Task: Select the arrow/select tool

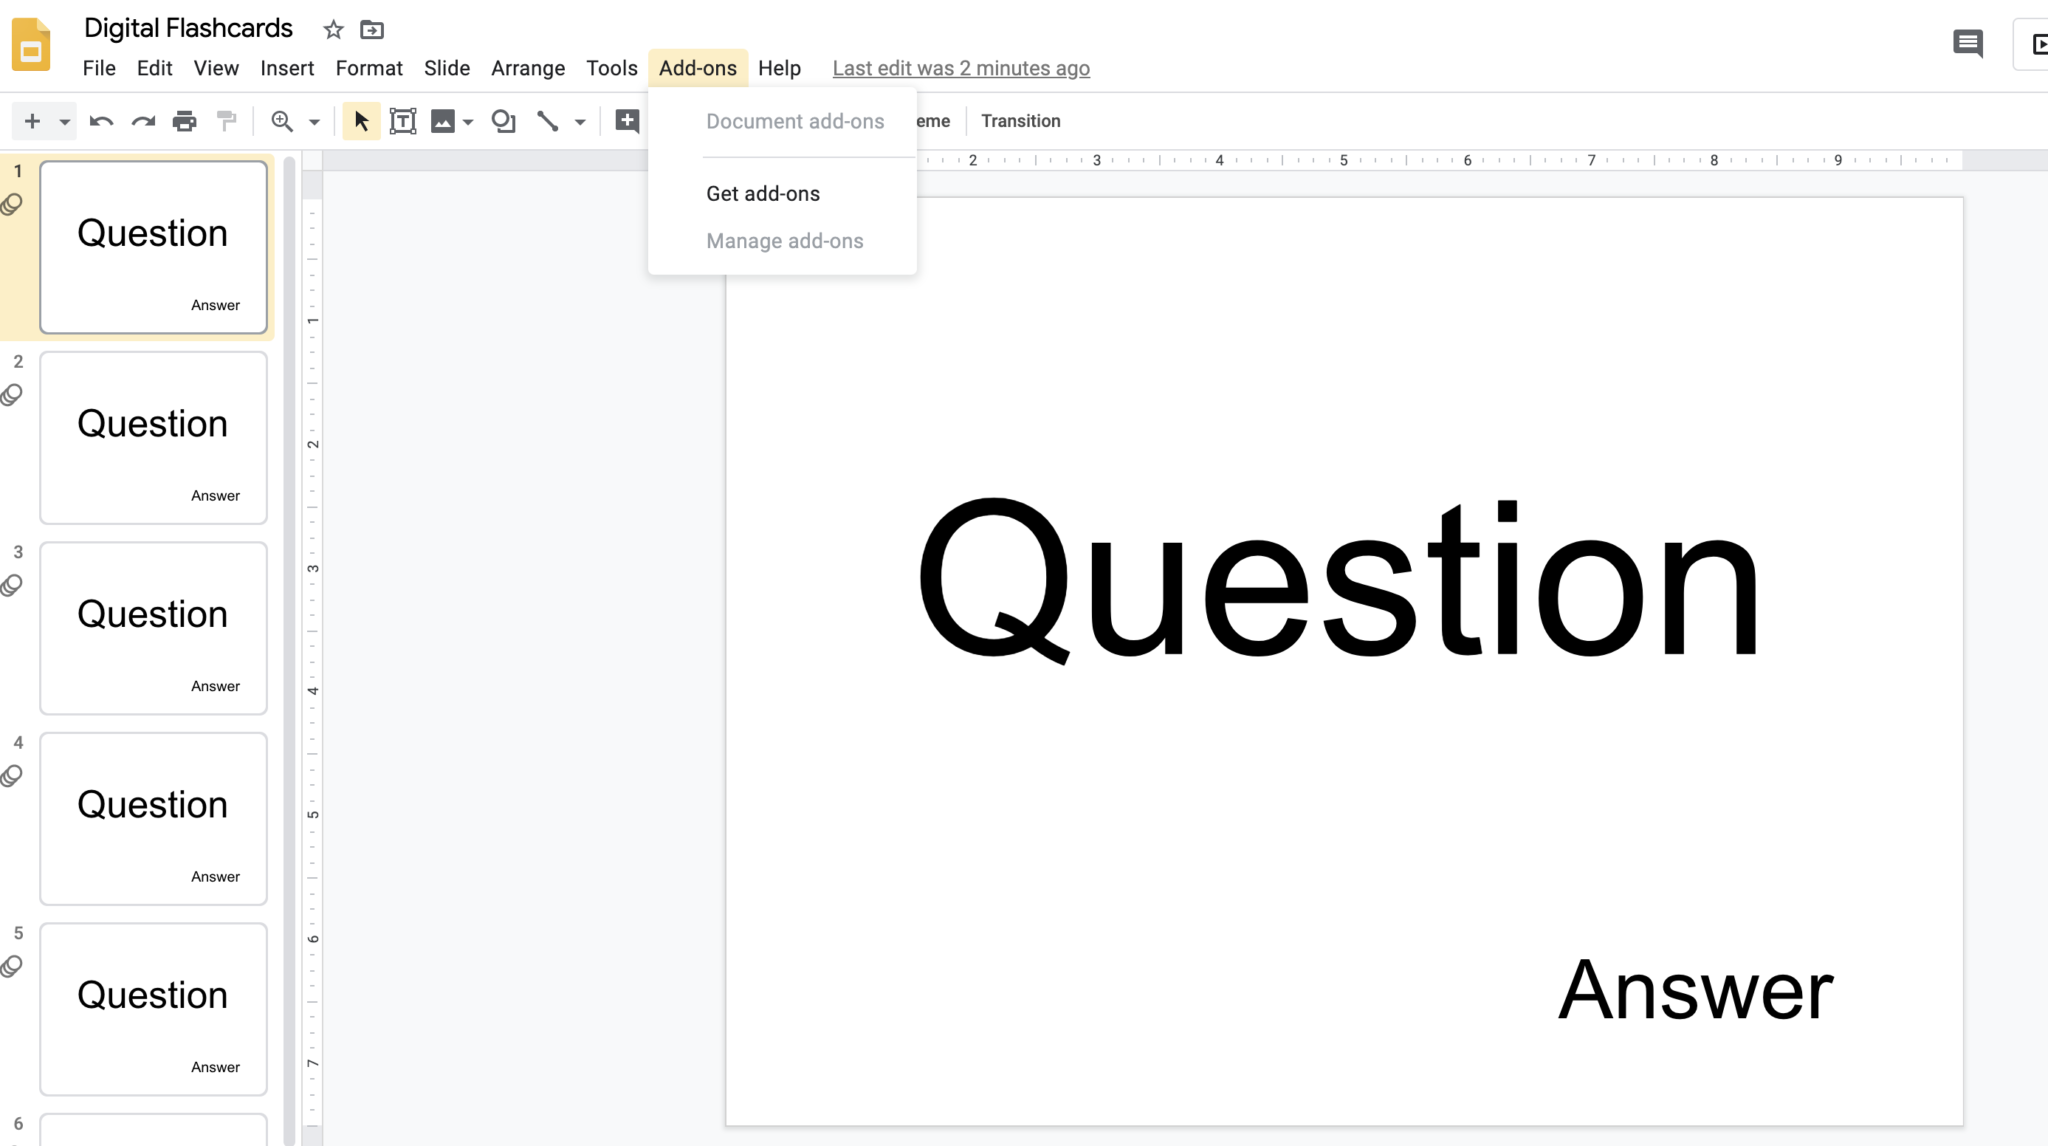Action: (x=360, y=121)
